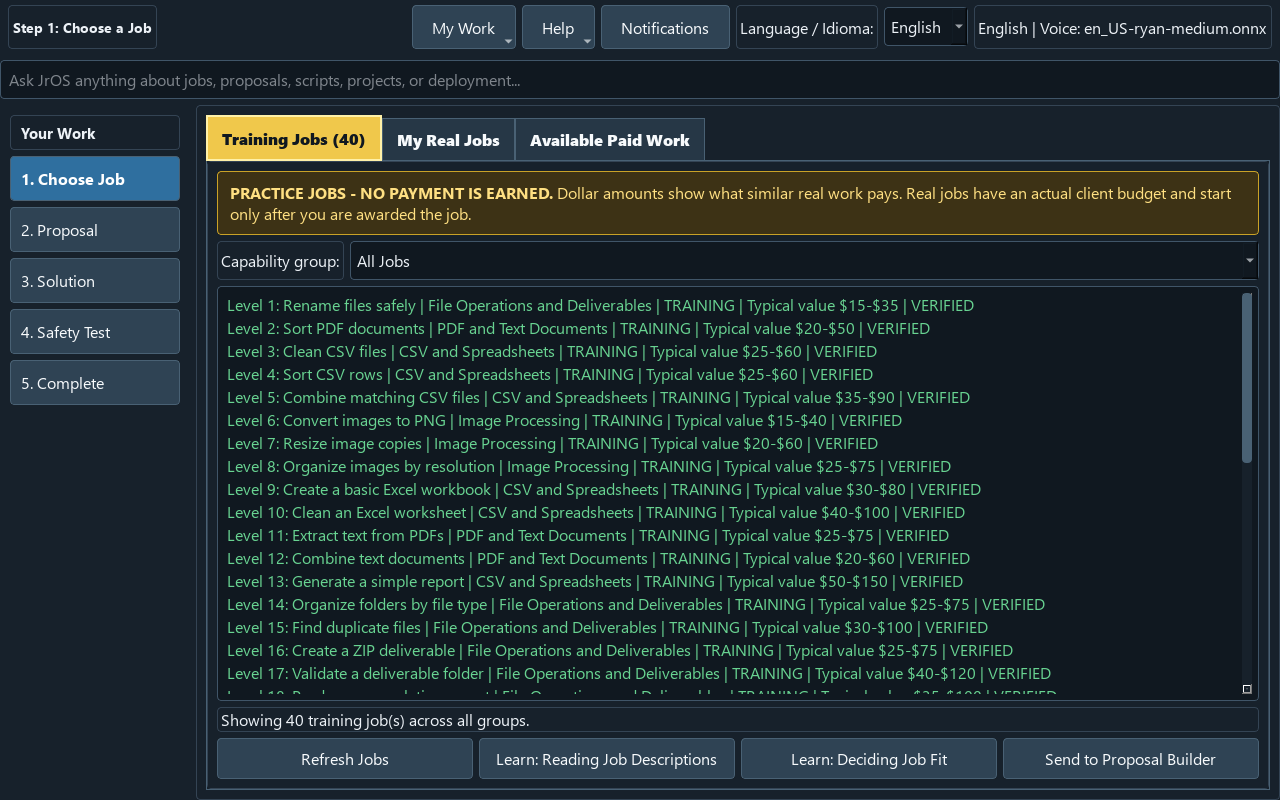The height and width of the screenshot is (800, 1280).
Task: Click the job list vertical scrollbar thumb
Action: coord(1247,378)
